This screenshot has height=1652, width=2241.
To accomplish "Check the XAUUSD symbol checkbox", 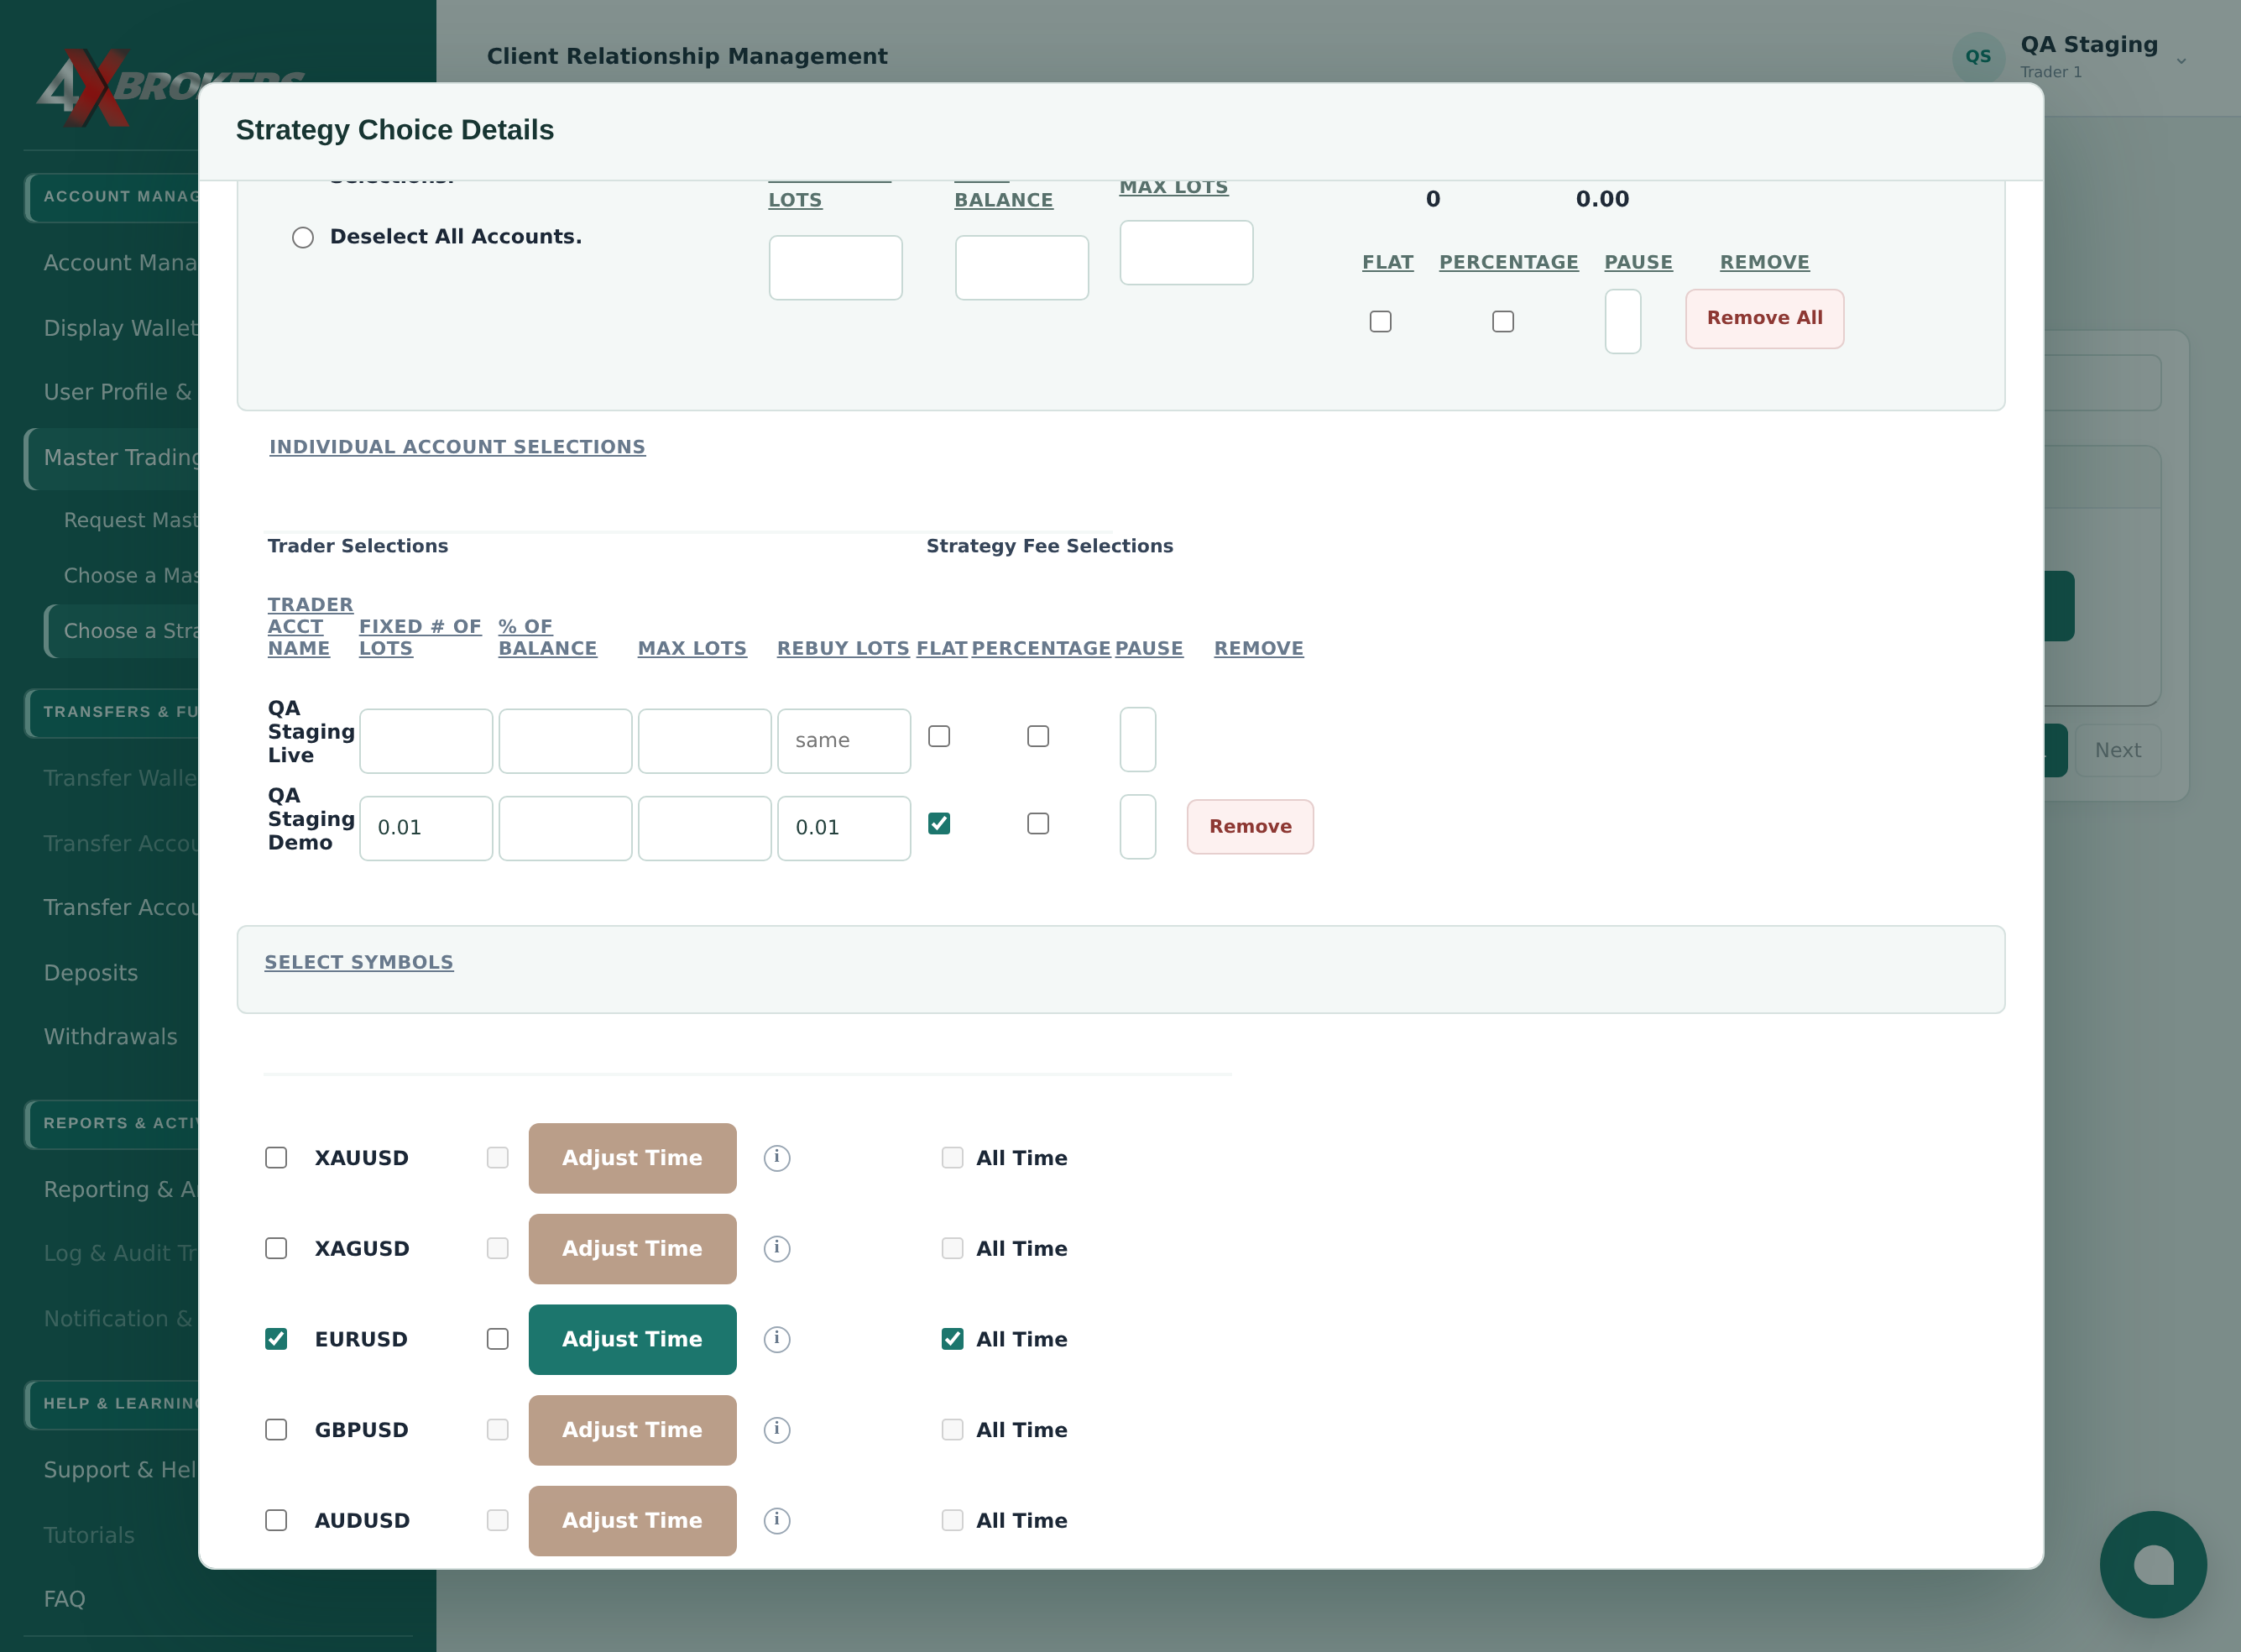I will click(276, 1158).
